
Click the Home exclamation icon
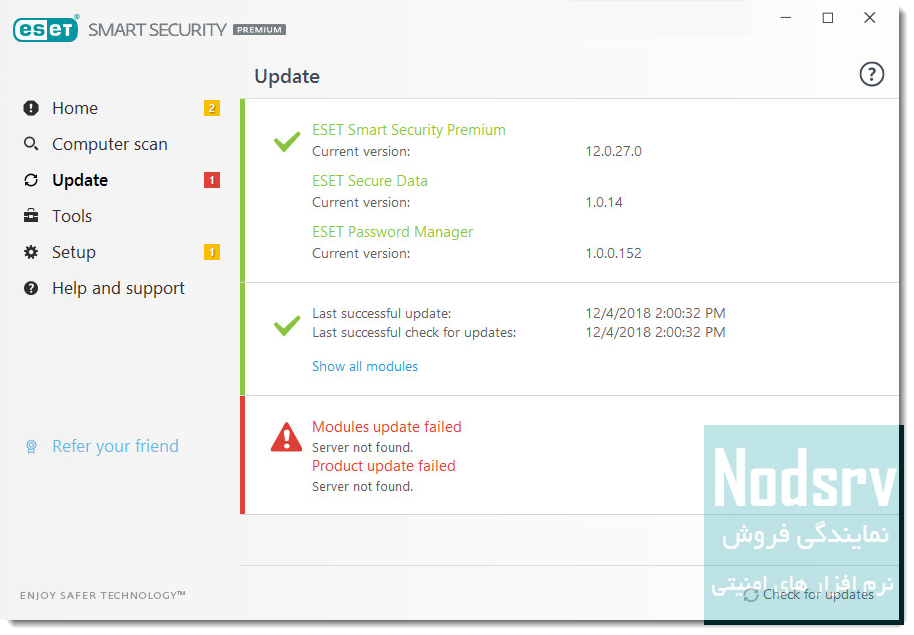pyautogui.click(x=30, y=108)
